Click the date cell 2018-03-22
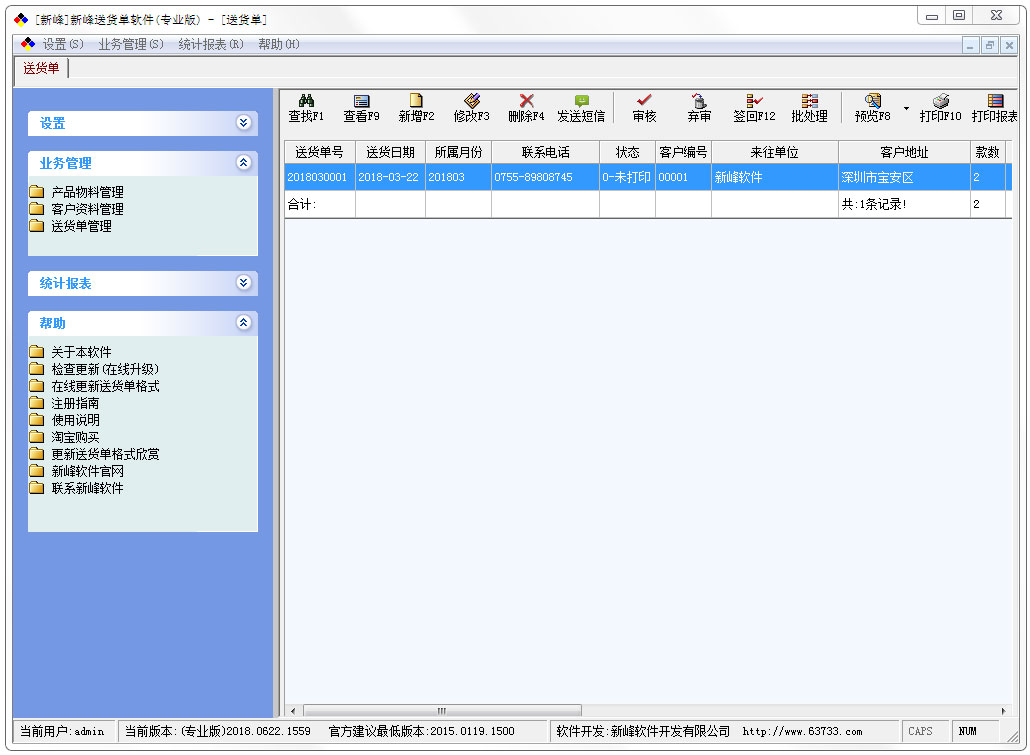1030x755 pixels. click(x=390, y=177)
